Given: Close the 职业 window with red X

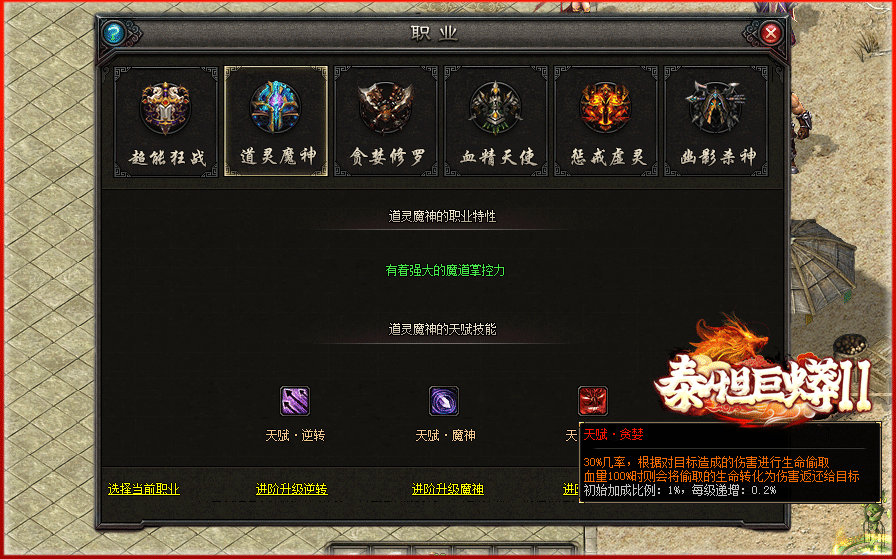Looking at the screenshot, I should coord(770,33).
